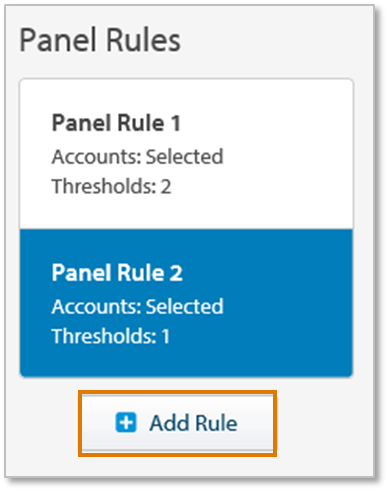Click Accounts: Selected under Panel Rule 2
The image size is (388, 491).
tap(137, 306)
